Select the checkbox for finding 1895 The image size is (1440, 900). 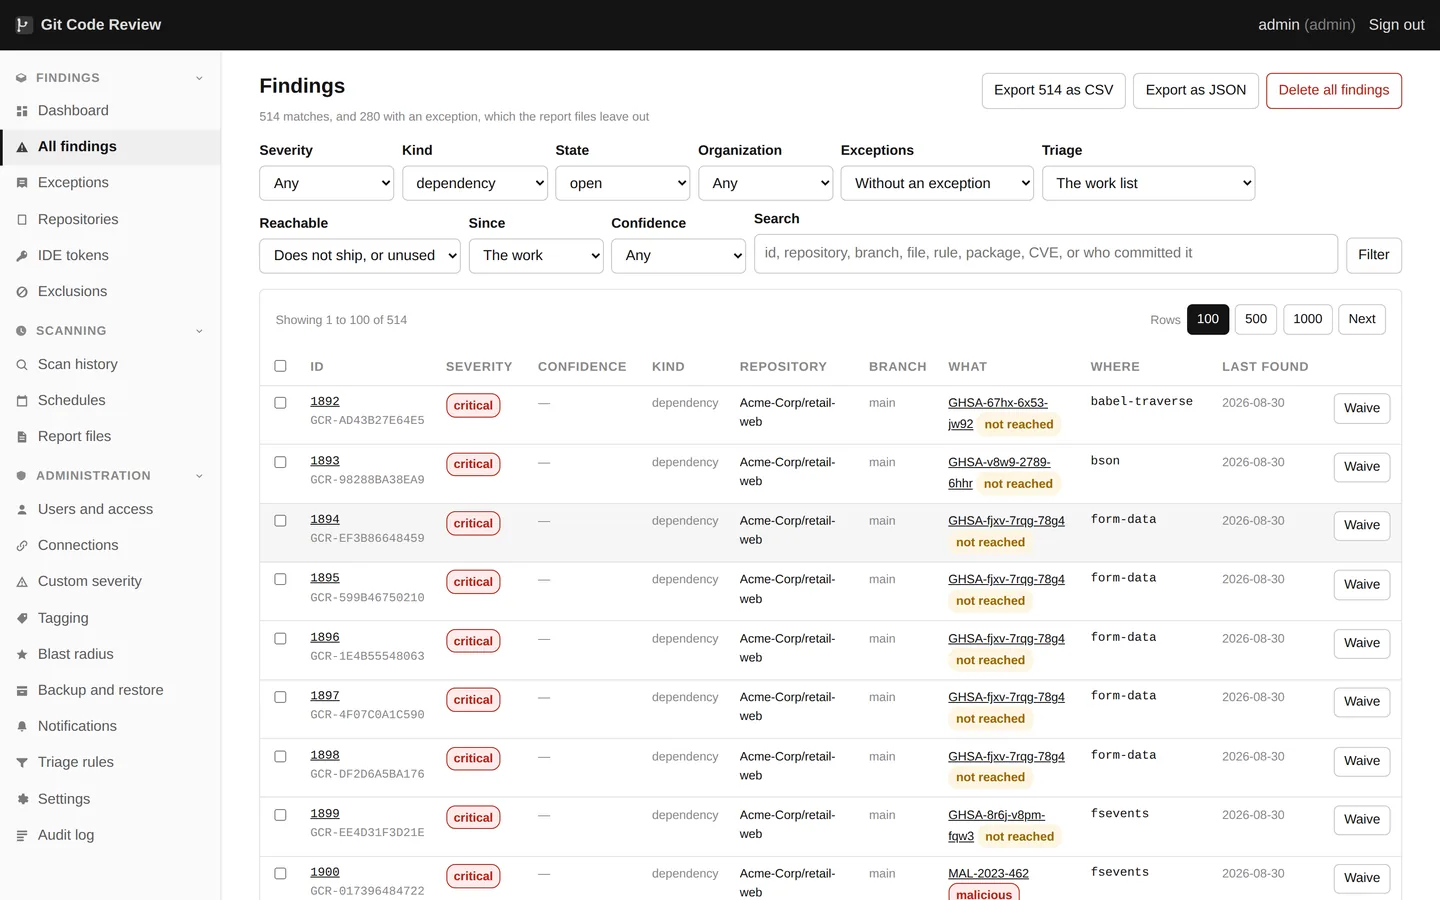280,579
